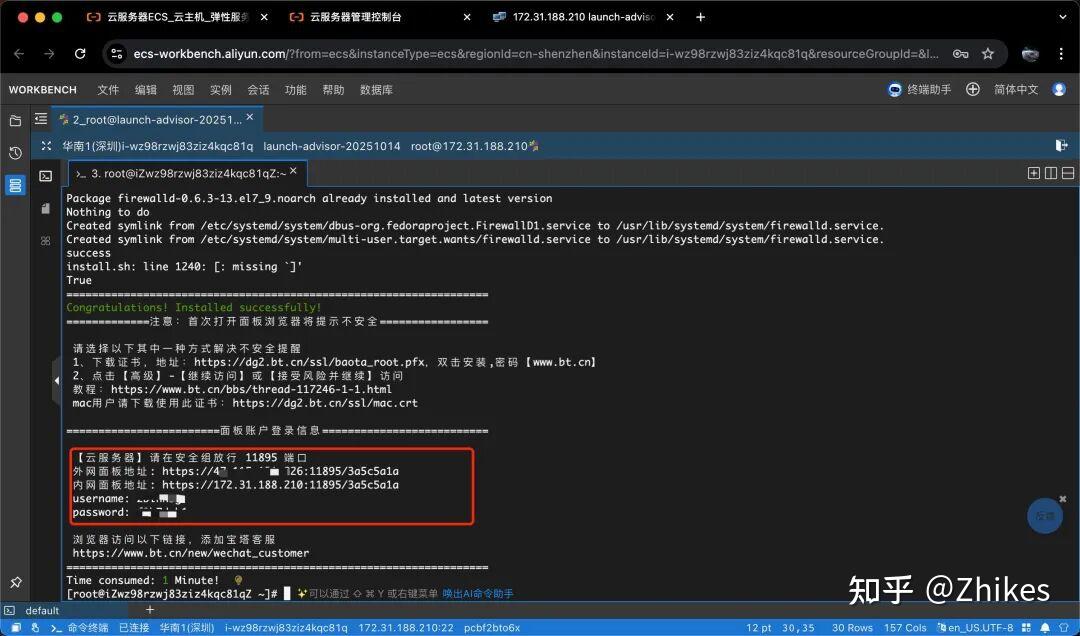1080x636 pixels.
Task: Click the fullscreen expand arrows icon
Action: 46,146
